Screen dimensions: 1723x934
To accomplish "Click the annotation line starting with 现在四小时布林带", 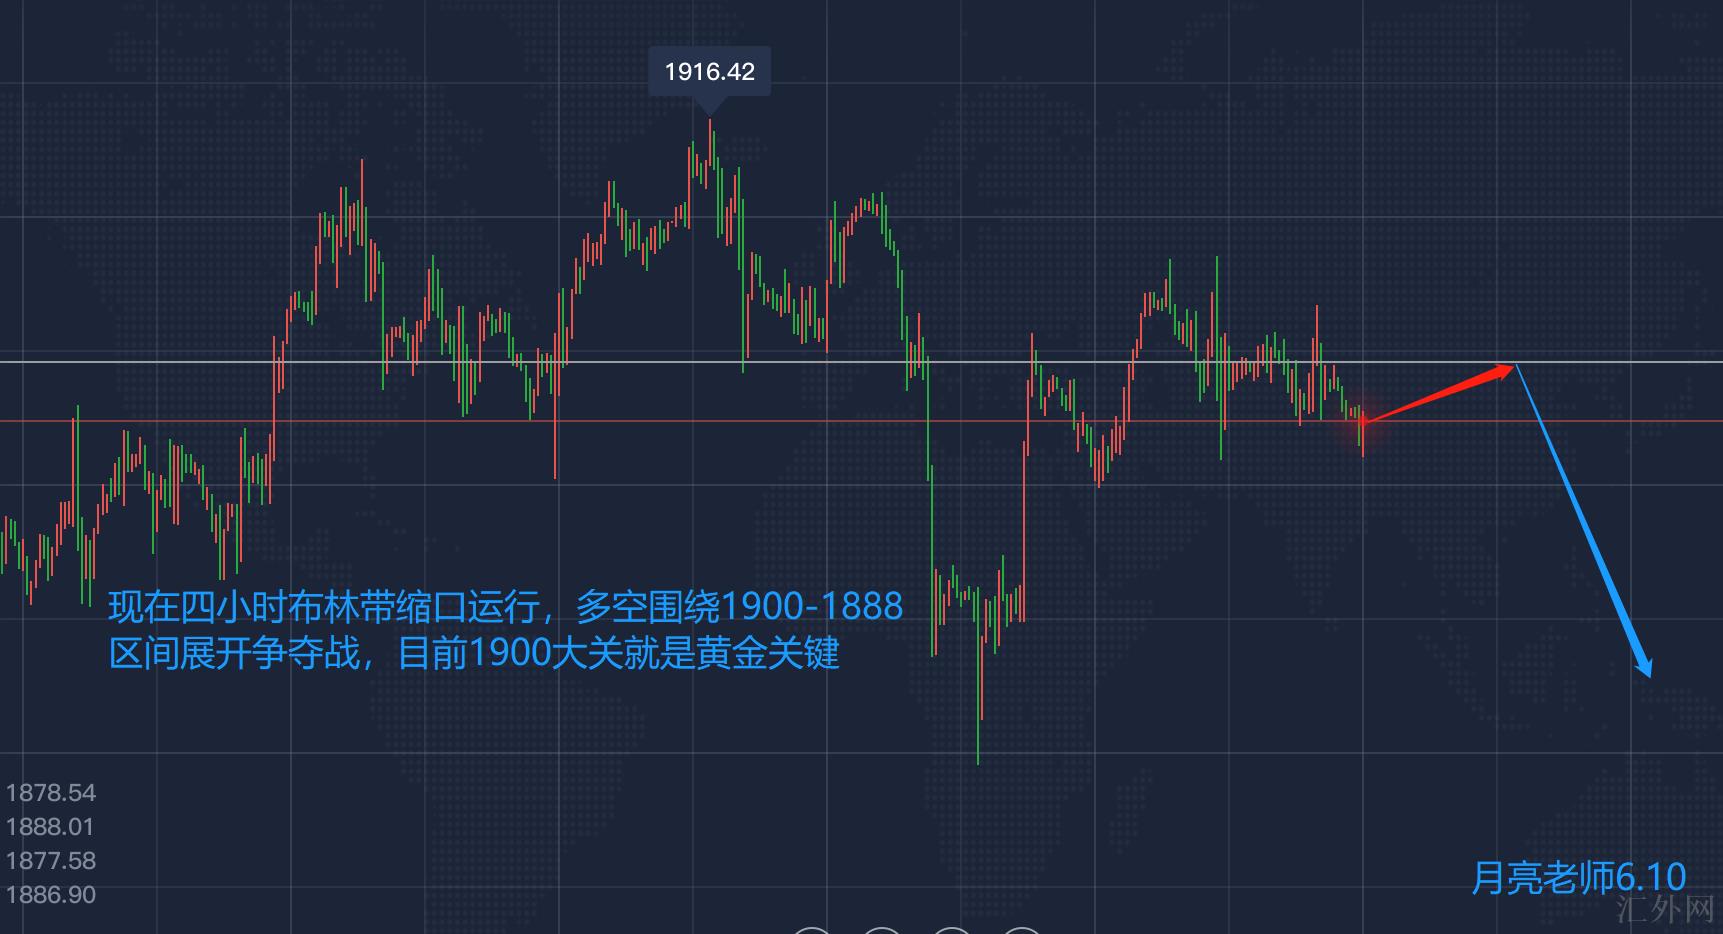I will [505, 607].
